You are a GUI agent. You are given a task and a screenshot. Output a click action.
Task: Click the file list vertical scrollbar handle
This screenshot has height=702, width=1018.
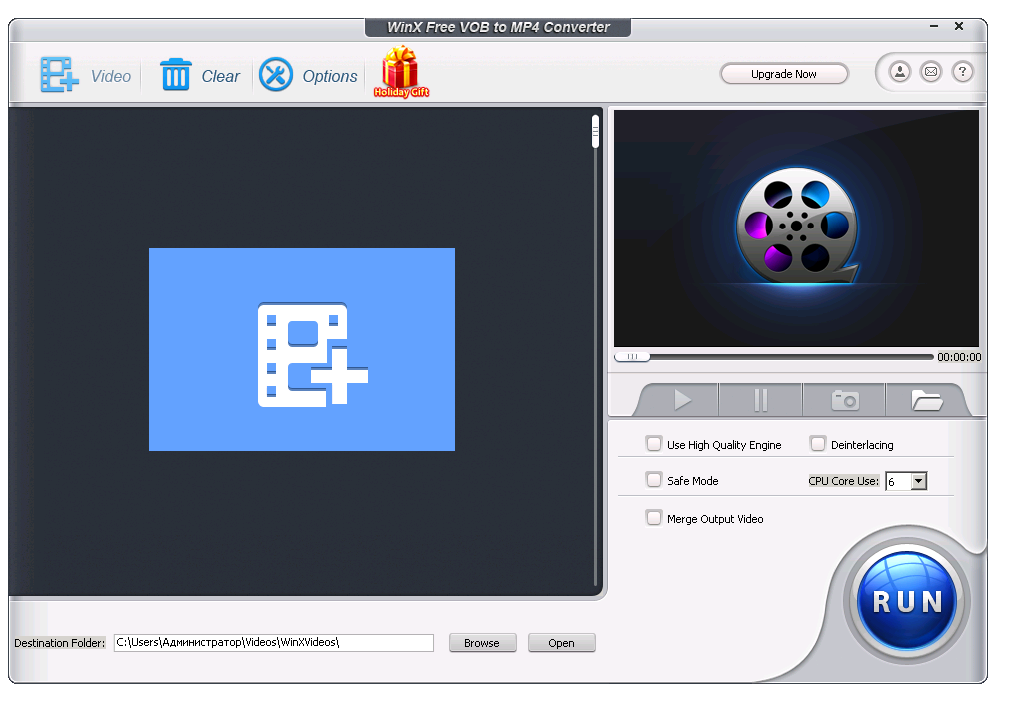(x=595, y=132)
